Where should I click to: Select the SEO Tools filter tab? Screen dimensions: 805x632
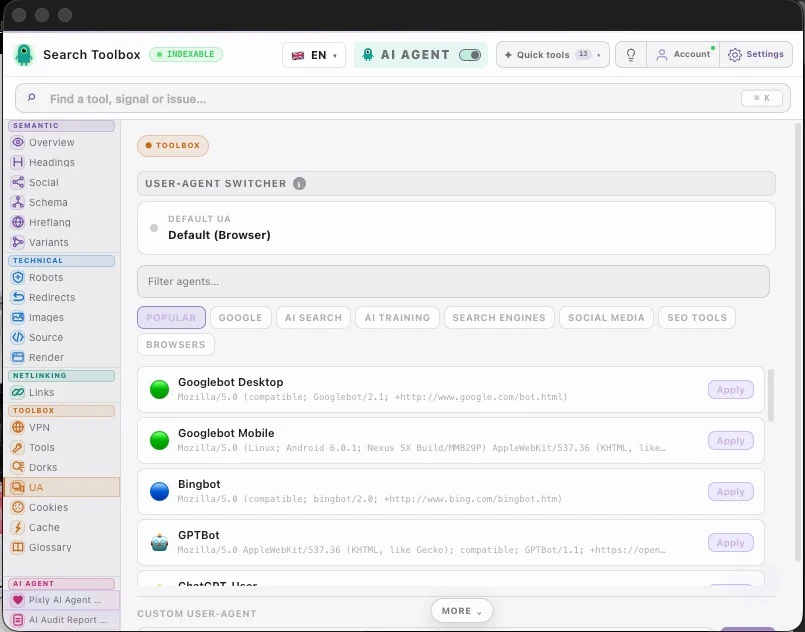(697, 317)
